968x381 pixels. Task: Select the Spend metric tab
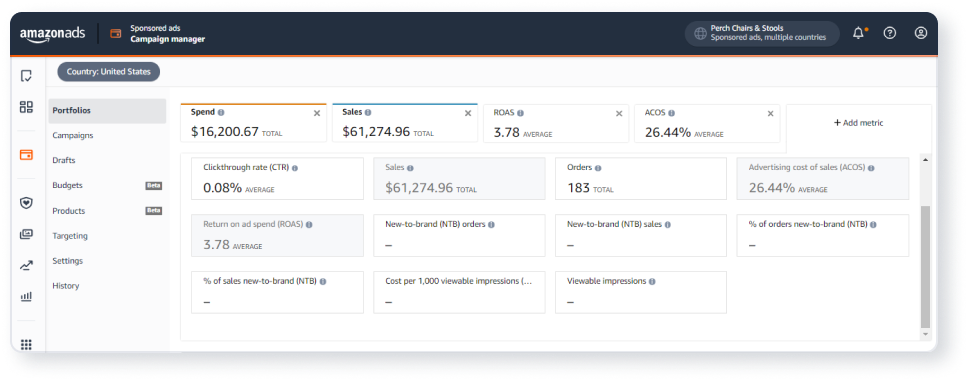(x=254, y=123)
